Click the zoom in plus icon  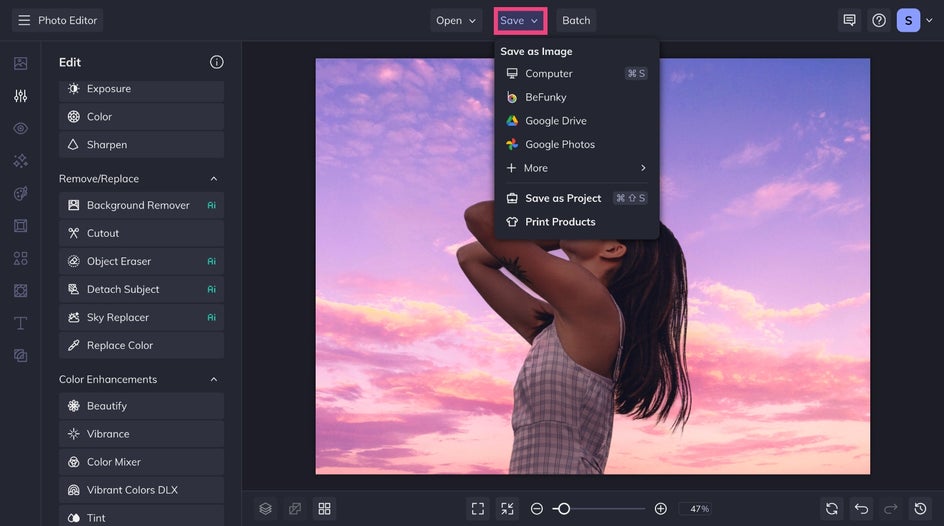point(660,509)
